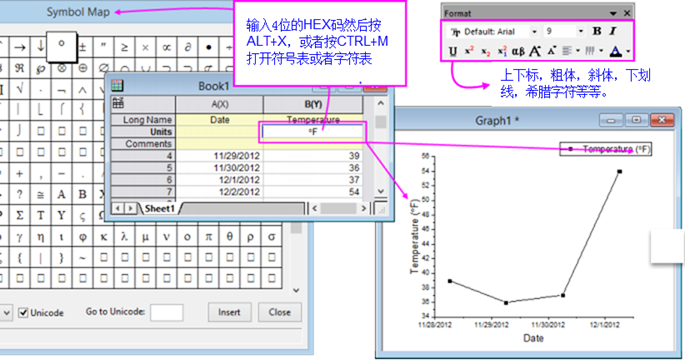Apply subscript formatting (x₂)
The image size is (685, 363).
(485, 52)
